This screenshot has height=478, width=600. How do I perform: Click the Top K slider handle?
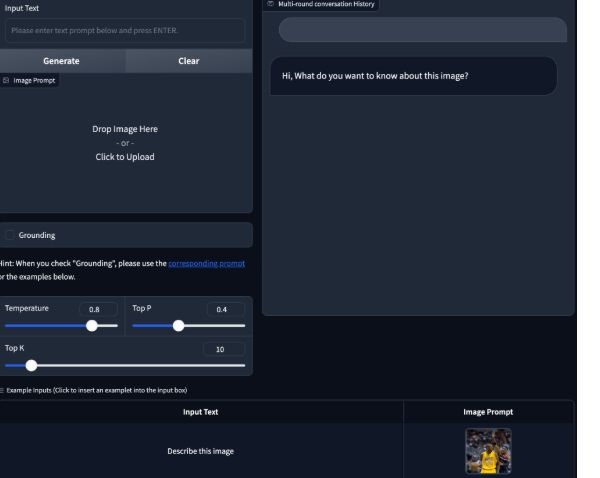click(30, 365)
